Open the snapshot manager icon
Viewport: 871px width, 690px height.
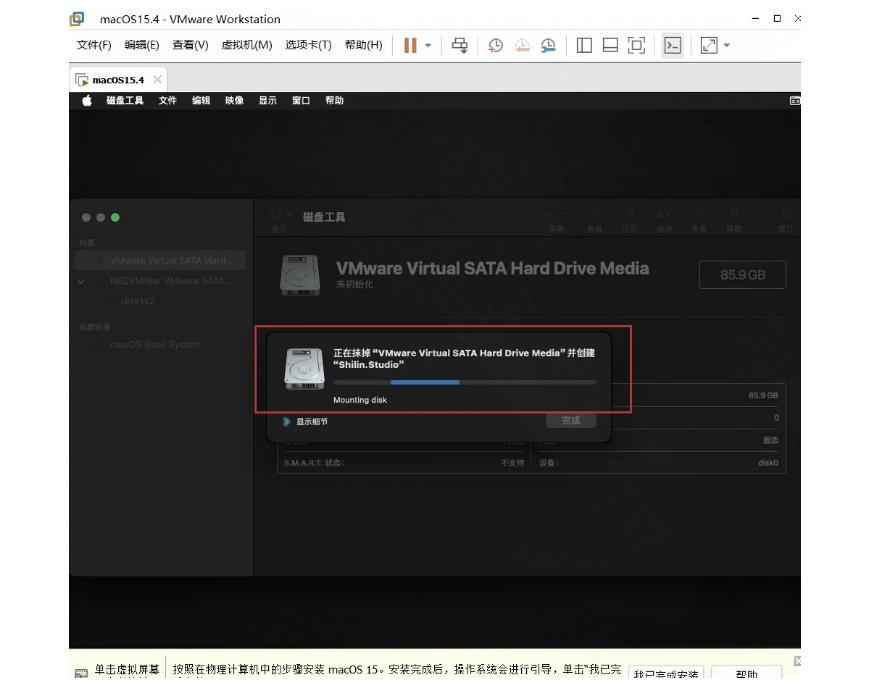click(x=548, y=46)
